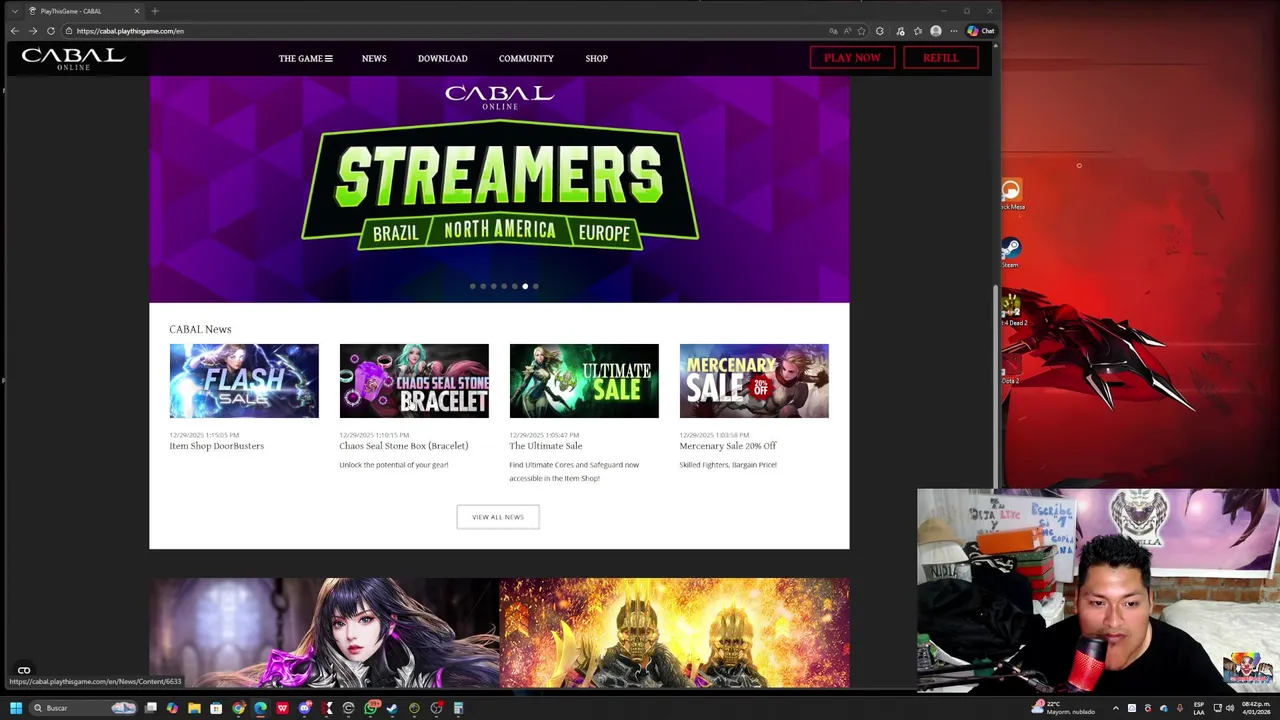Screen dimensions: 1280x720
Task: Click the golden armored knights promo banner
Action: 674,633
